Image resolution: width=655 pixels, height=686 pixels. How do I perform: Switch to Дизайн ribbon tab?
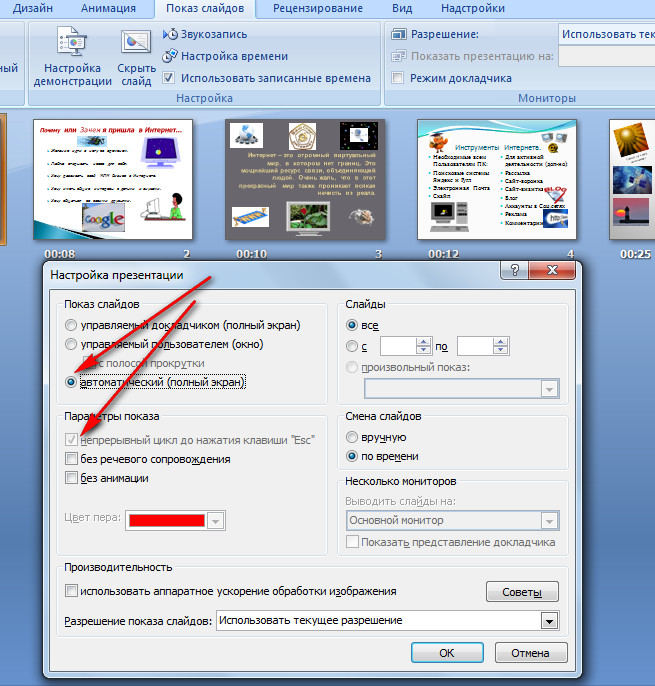(x=33, y=8)
